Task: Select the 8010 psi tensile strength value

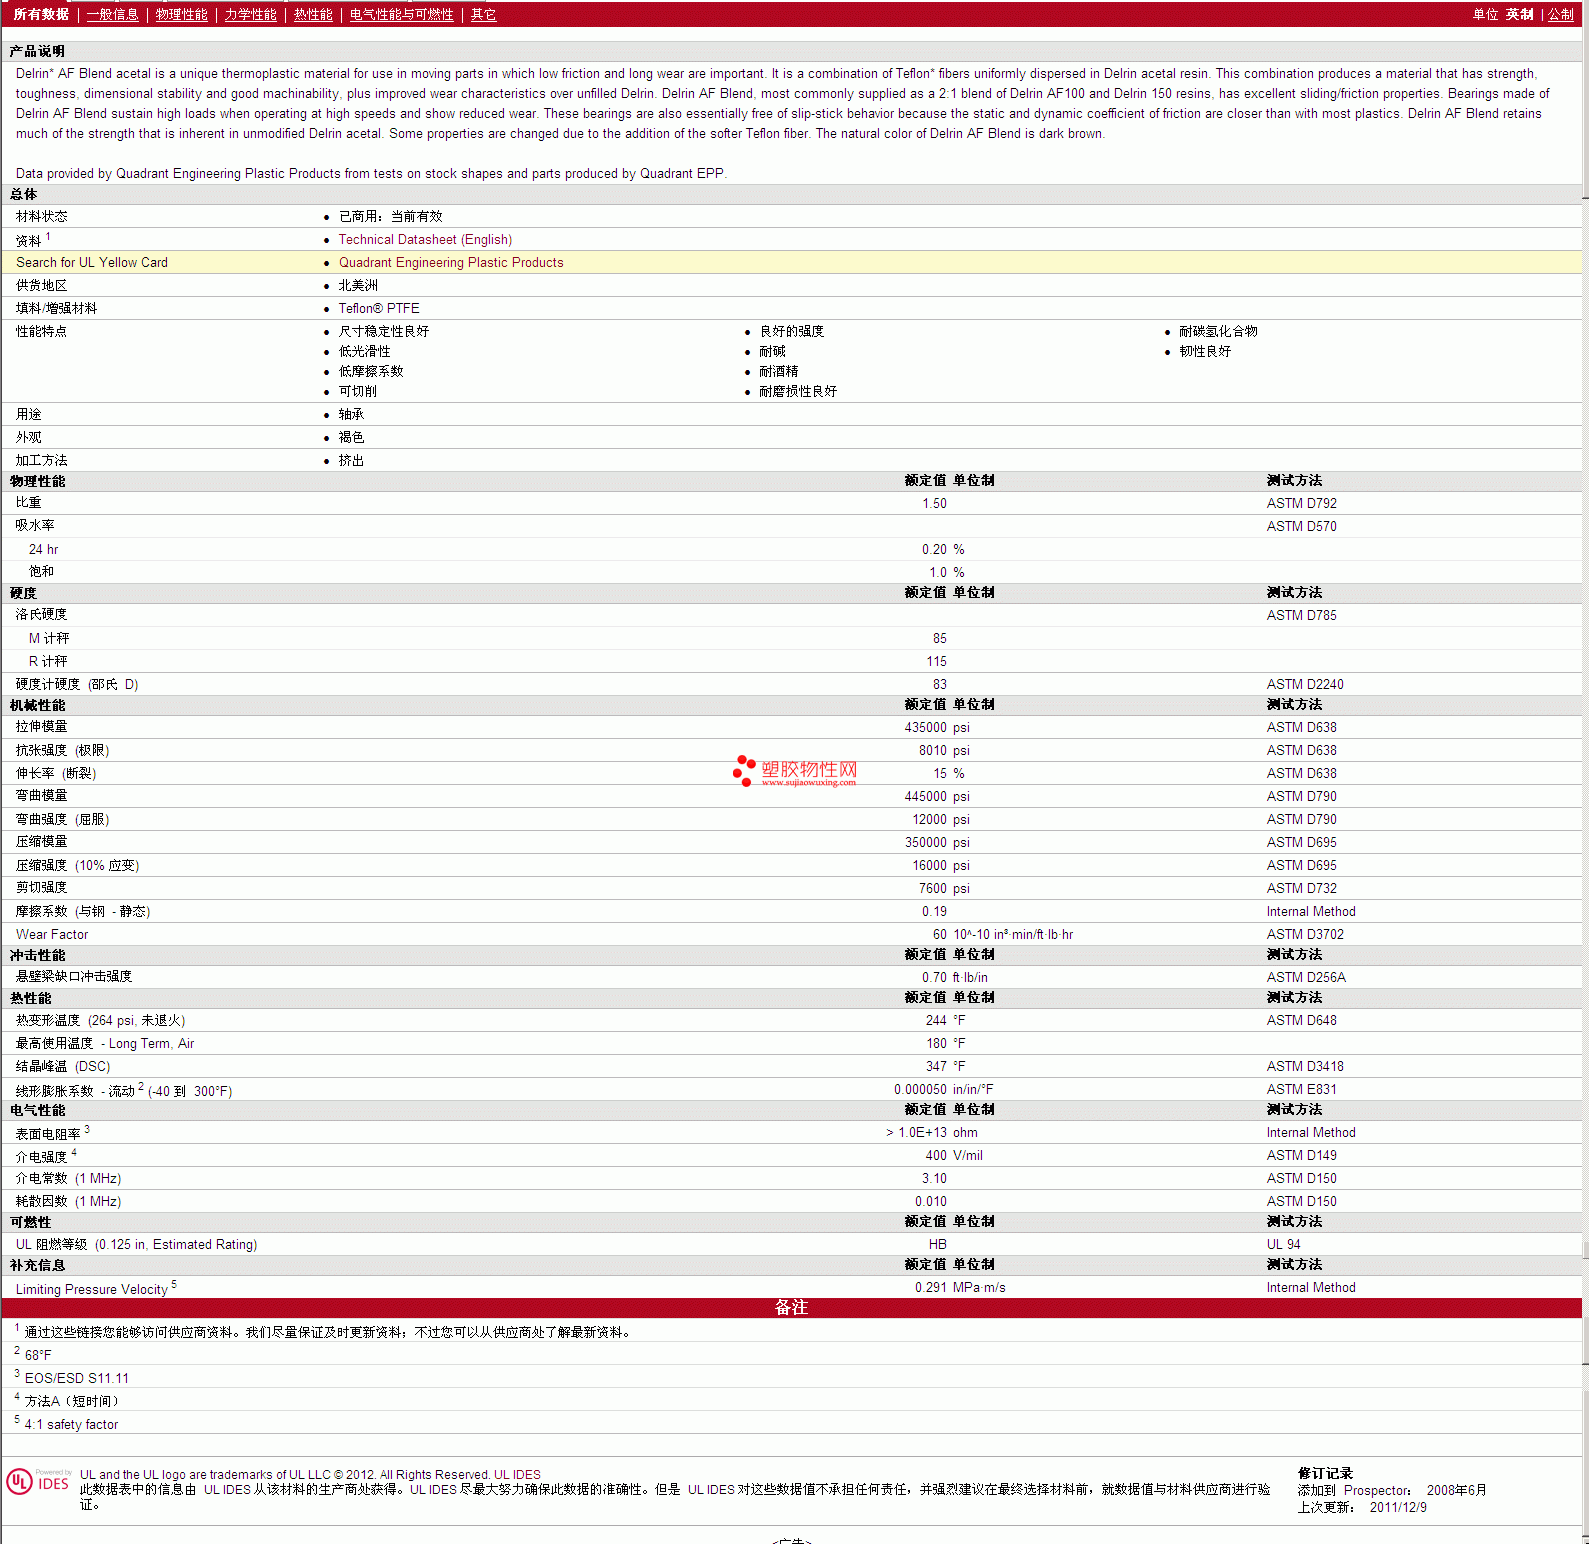Action: (944, 751)
